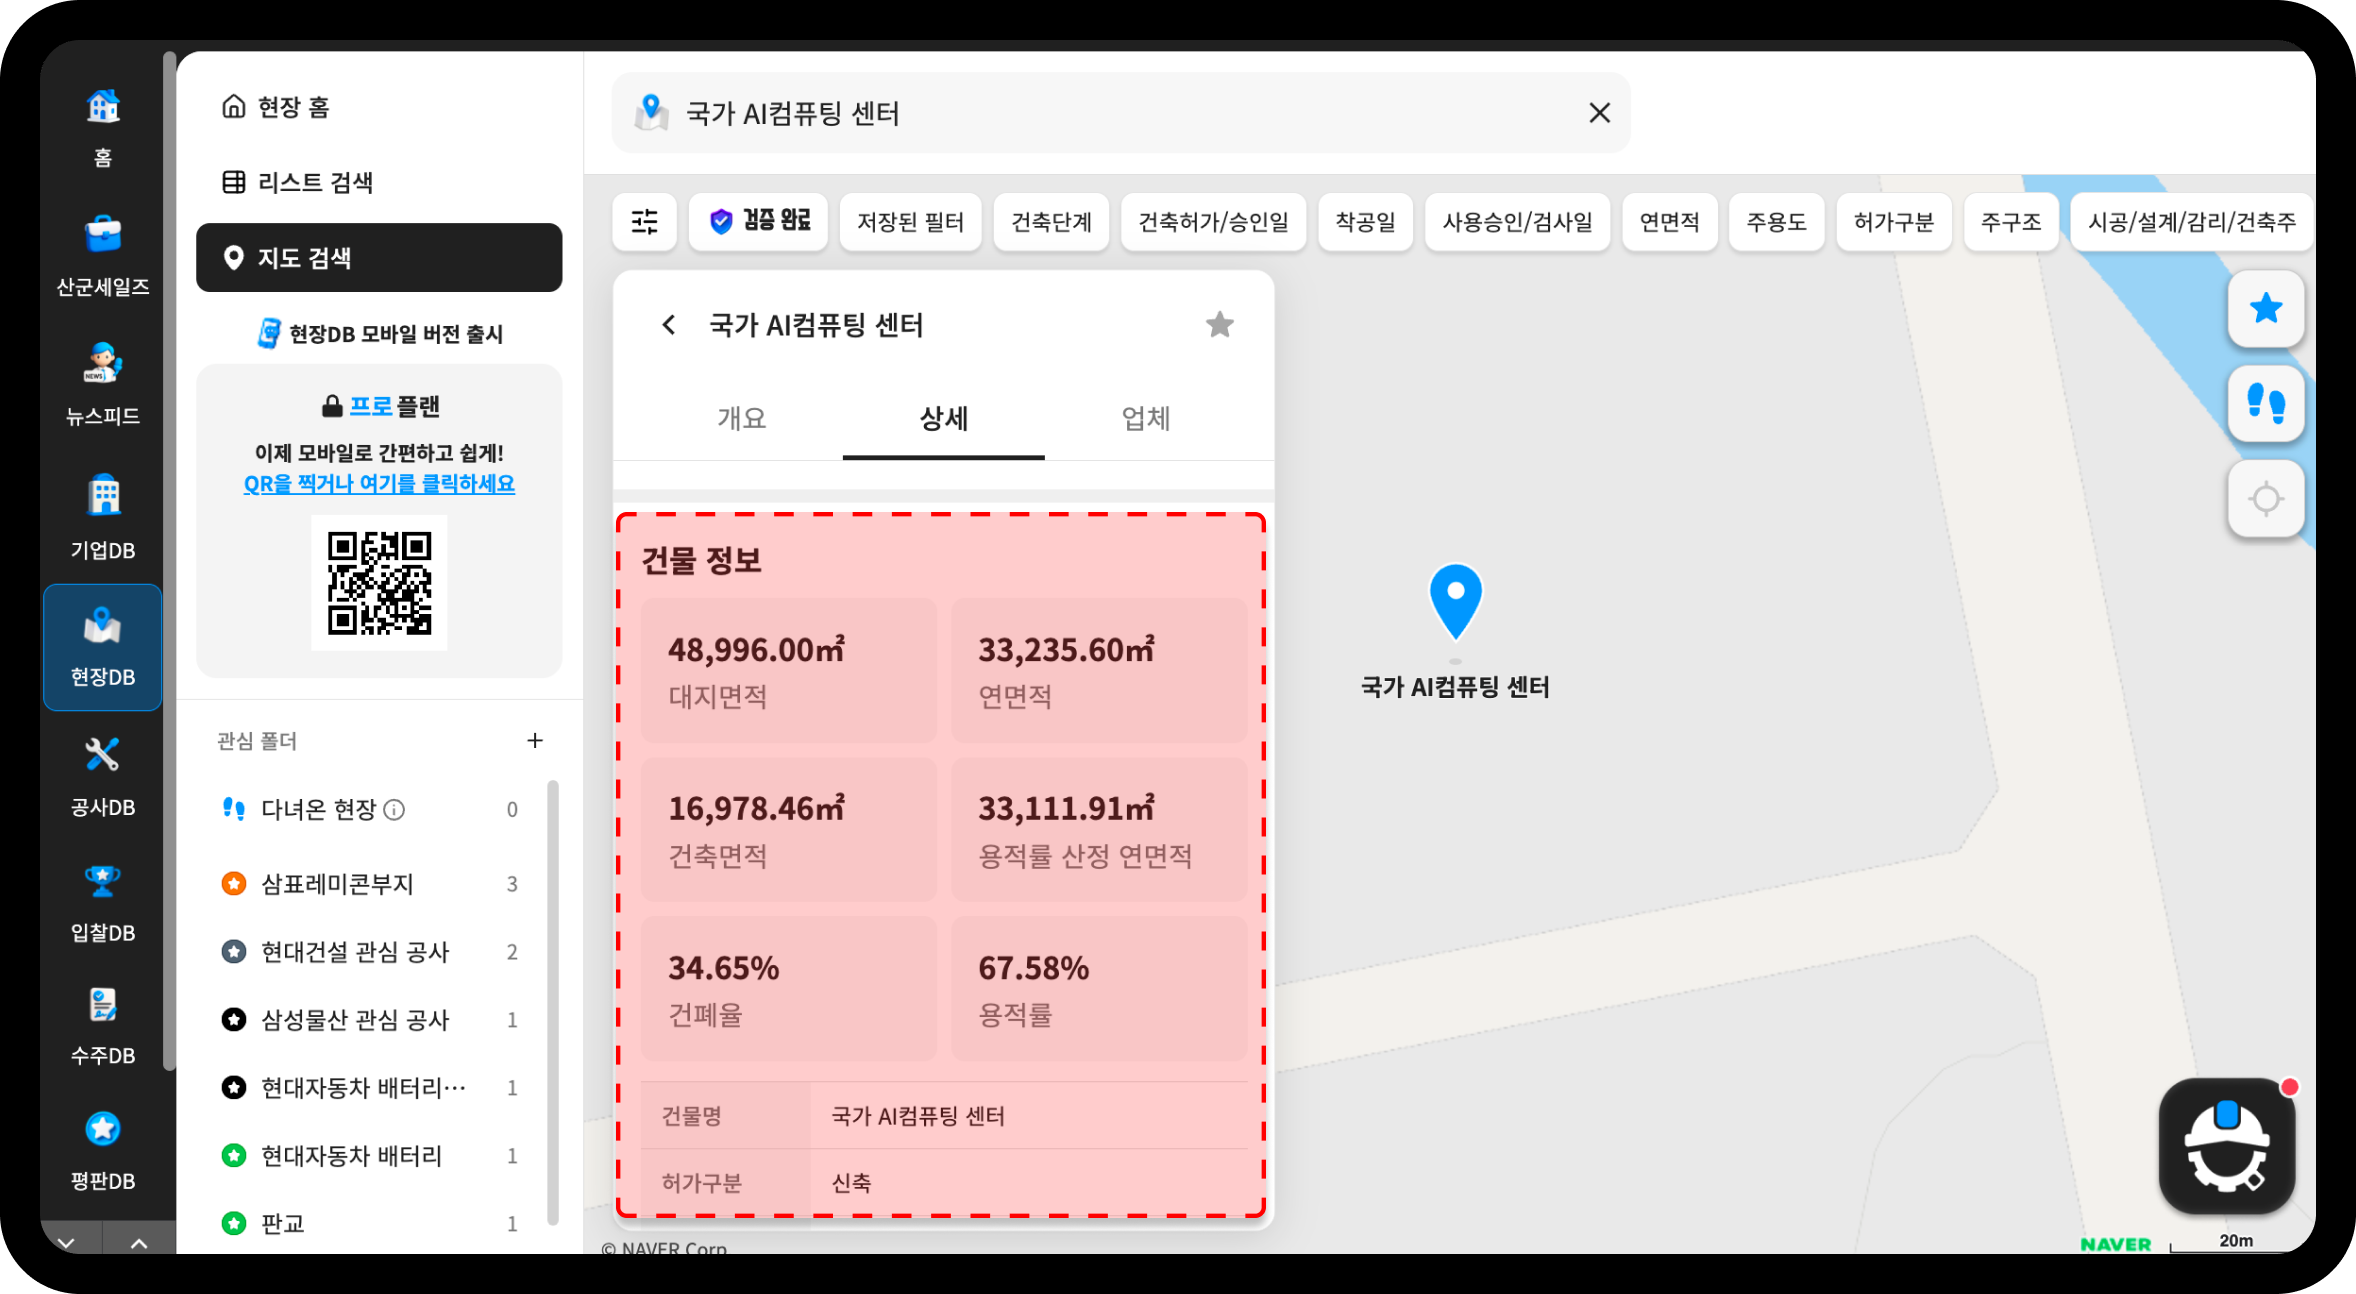Open the 연면적 filter dropdown
The image size is (2356, 1294).
tap(1669, 221)
